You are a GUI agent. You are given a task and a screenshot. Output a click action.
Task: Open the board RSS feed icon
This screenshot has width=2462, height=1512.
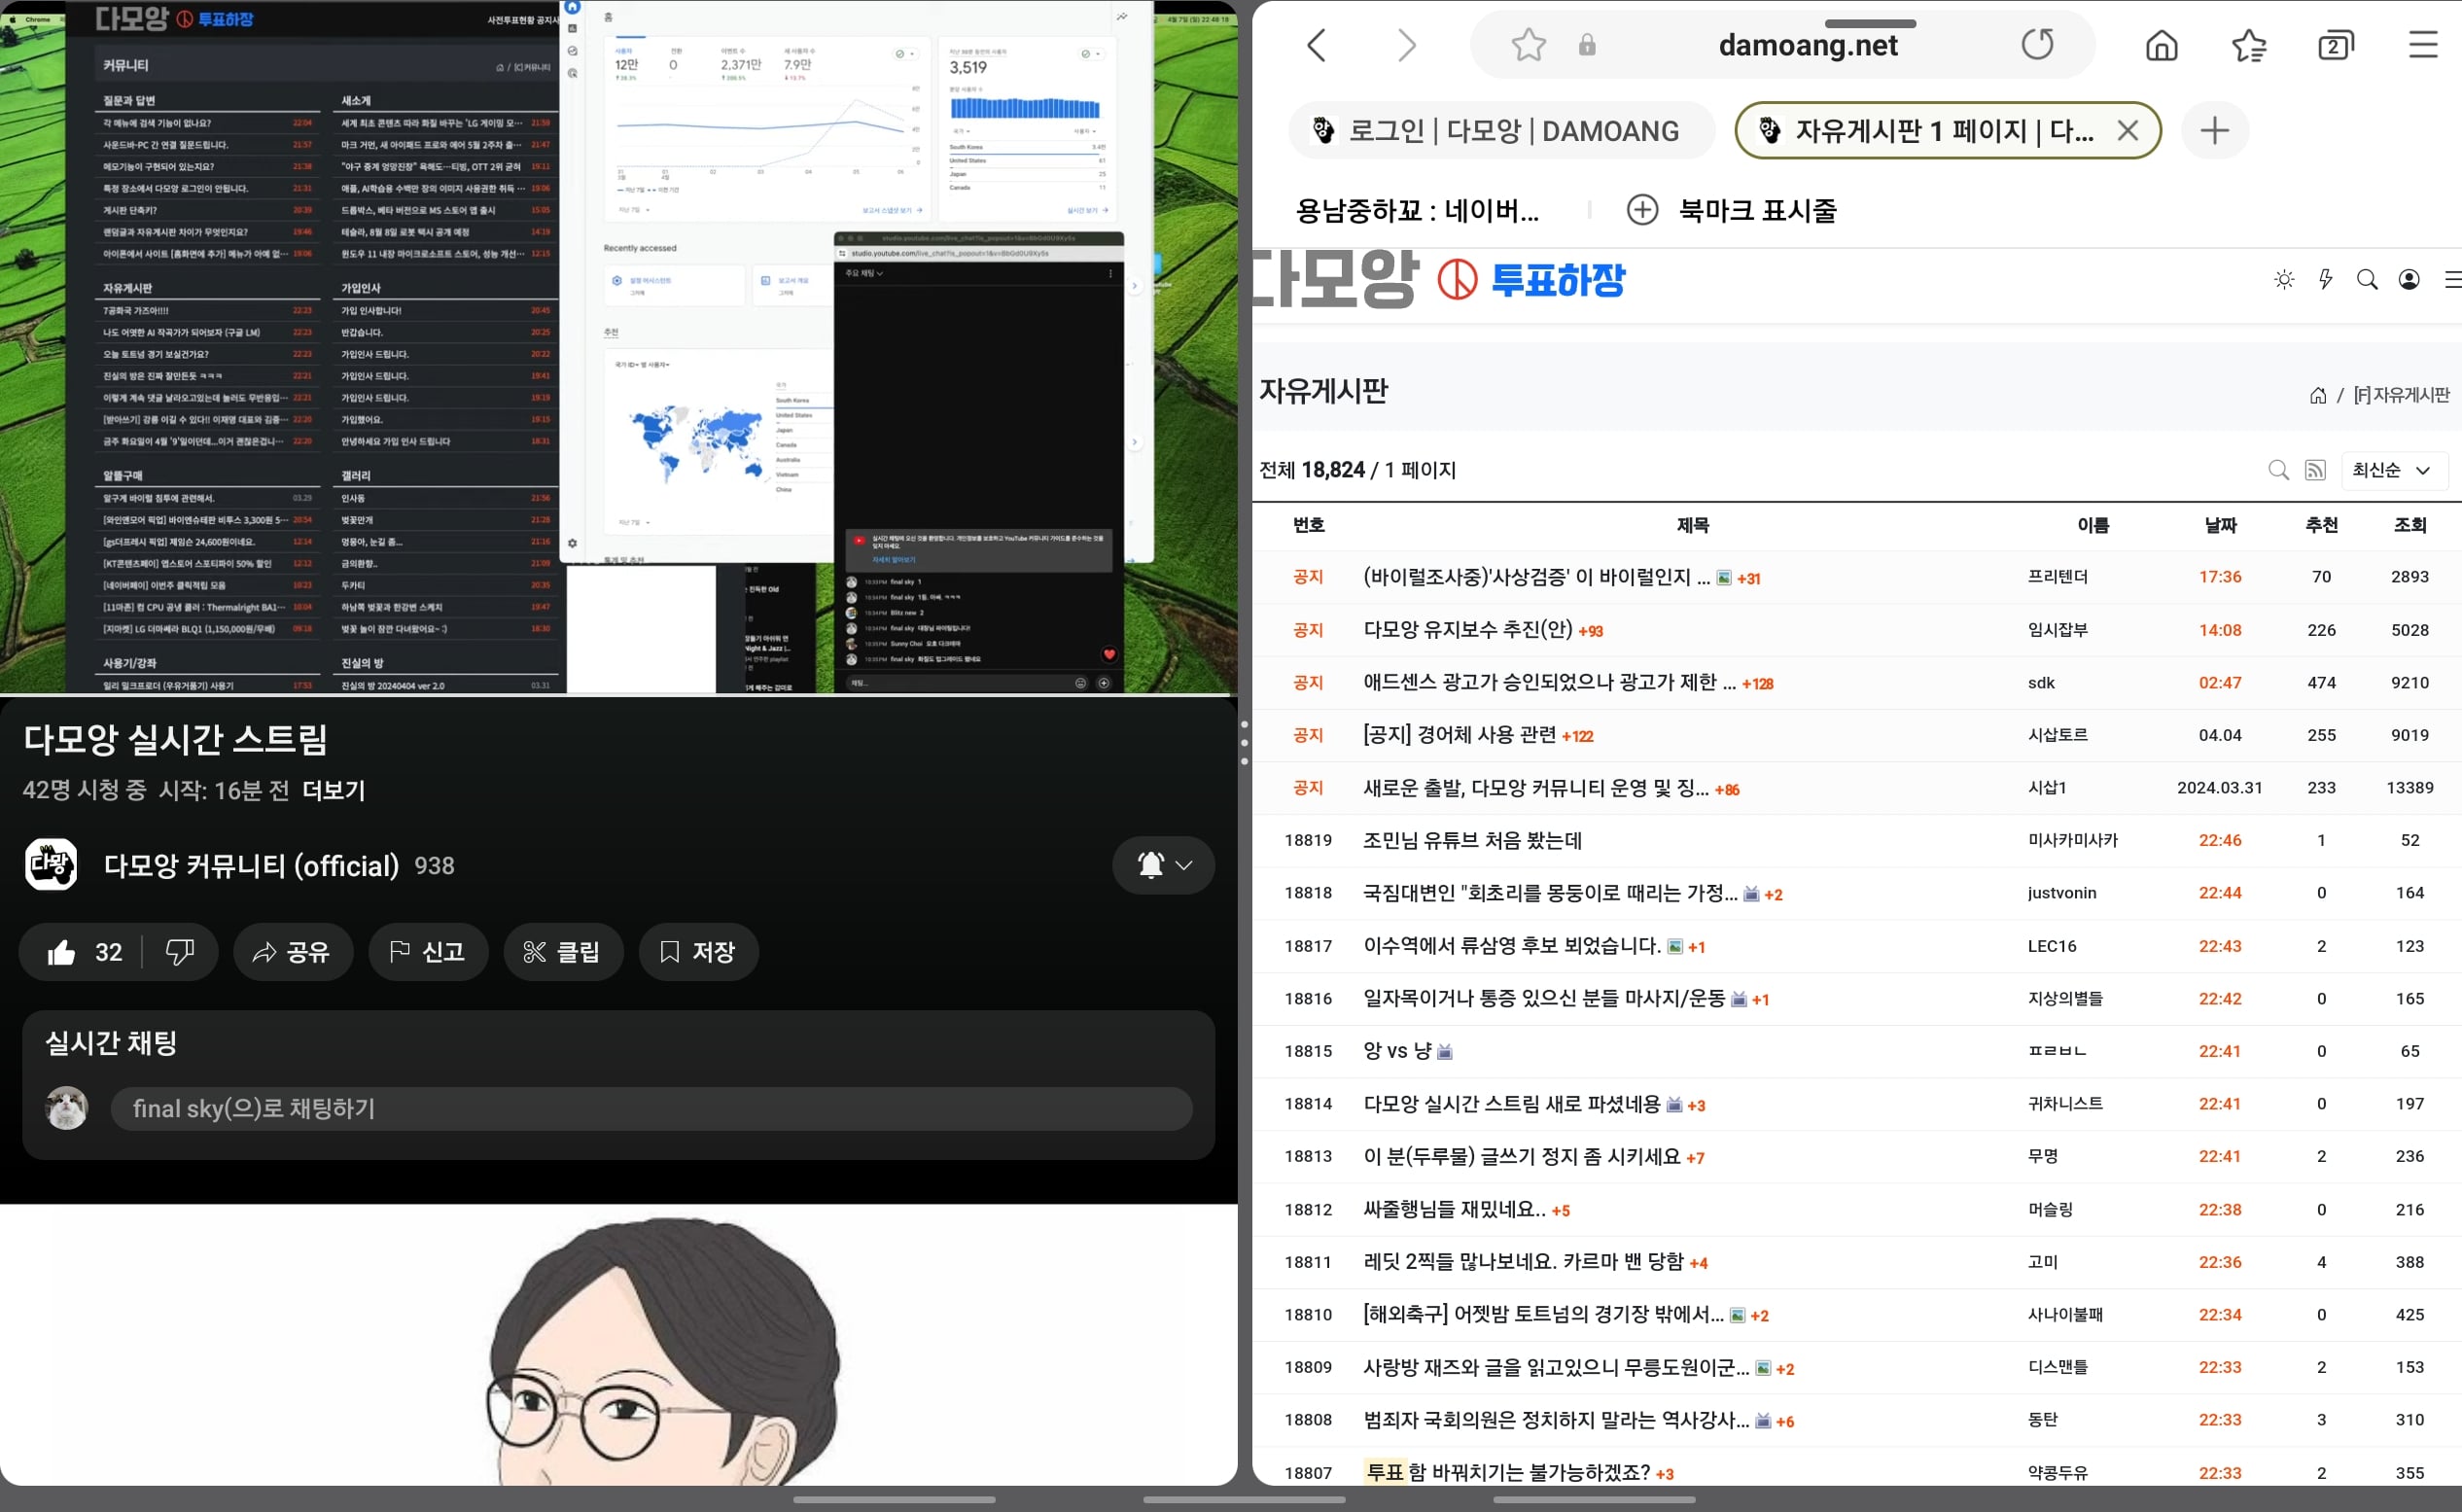tap(2315, 470)
